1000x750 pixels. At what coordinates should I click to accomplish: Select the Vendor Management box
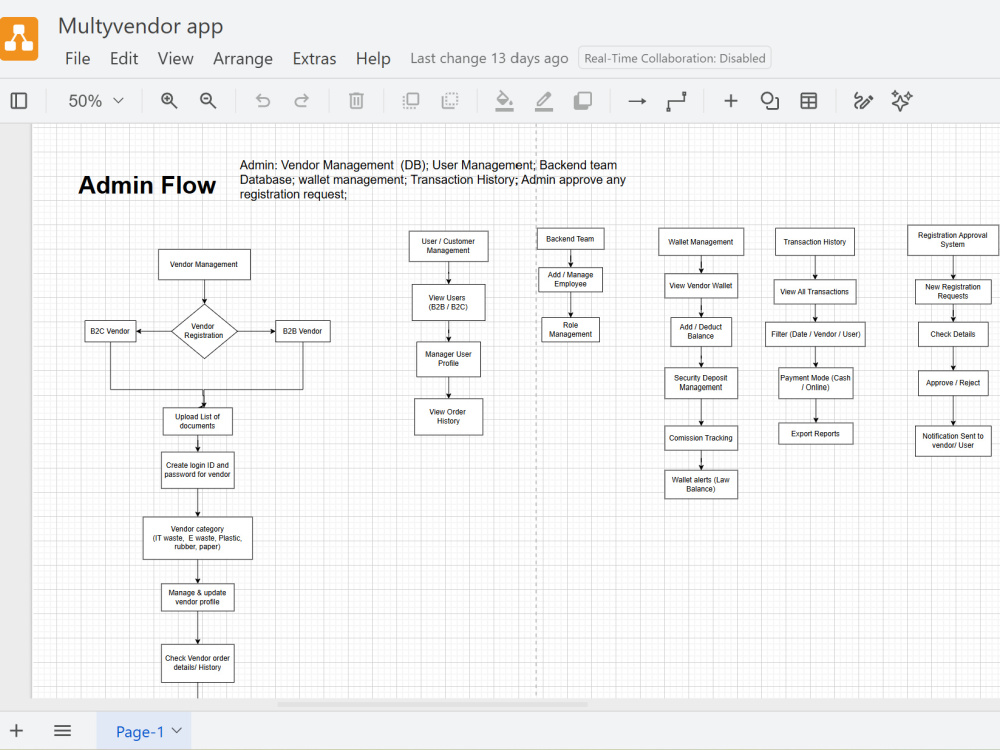204,264
